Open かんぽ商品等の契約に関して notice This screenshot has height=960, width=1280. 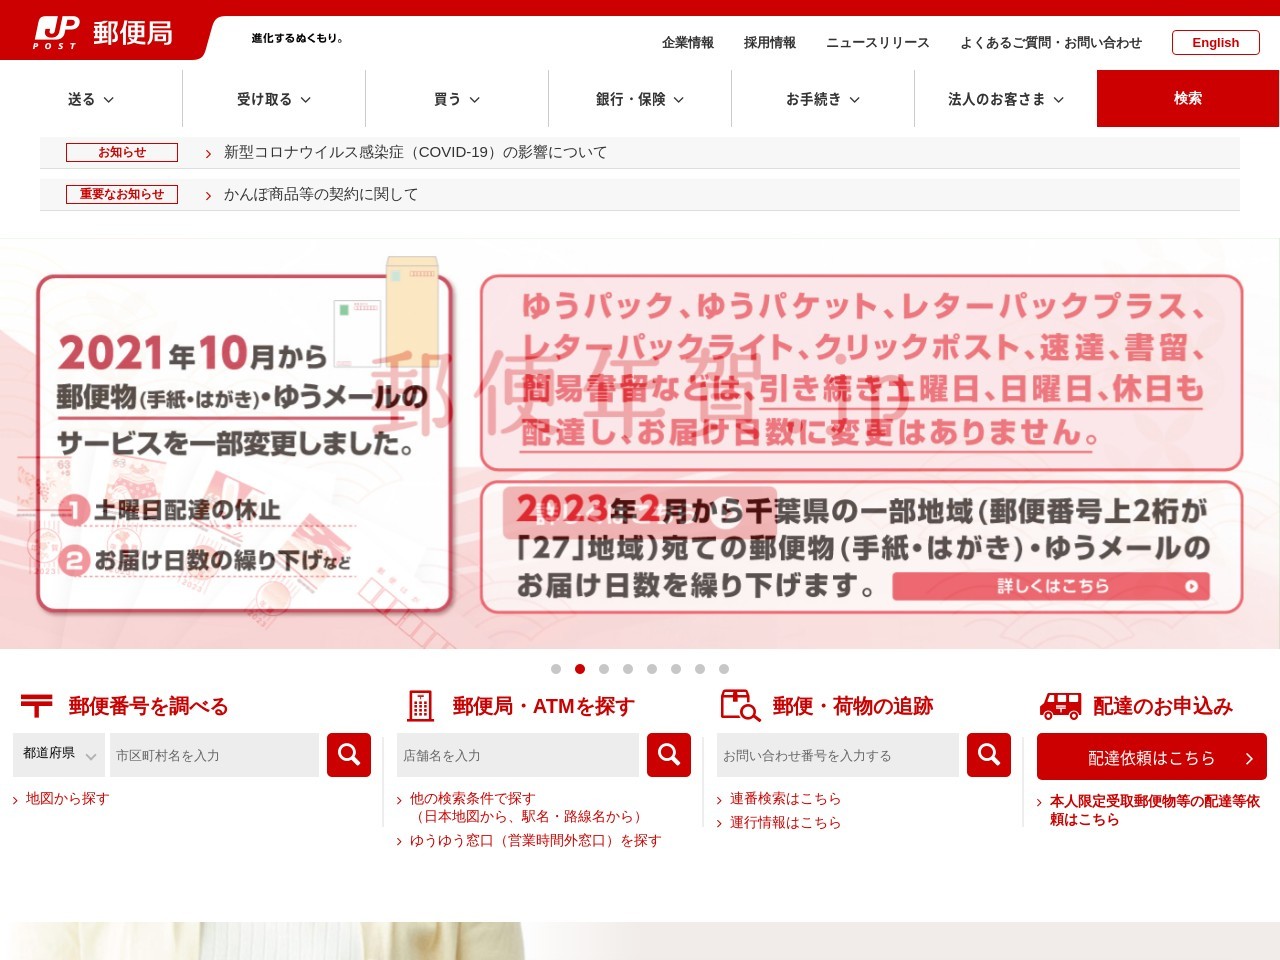[321, 194]
